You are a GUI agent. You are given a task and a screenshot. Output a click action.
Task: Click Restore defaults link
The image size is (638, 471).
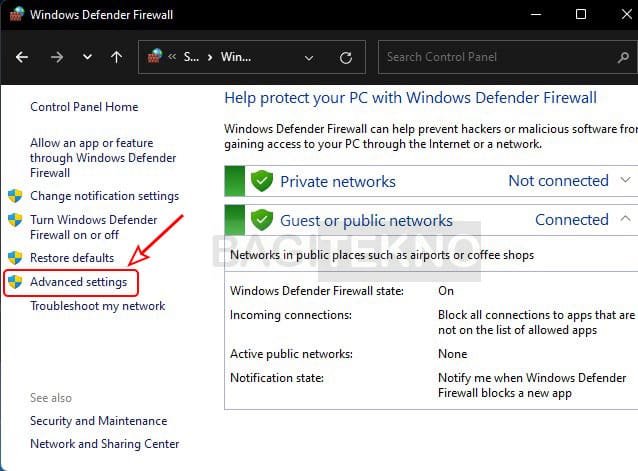72,258
